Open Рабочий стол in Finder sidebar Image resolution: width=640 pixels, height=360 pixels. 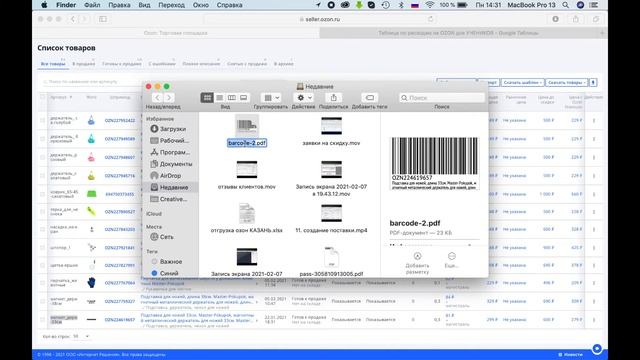click(169, 140)
